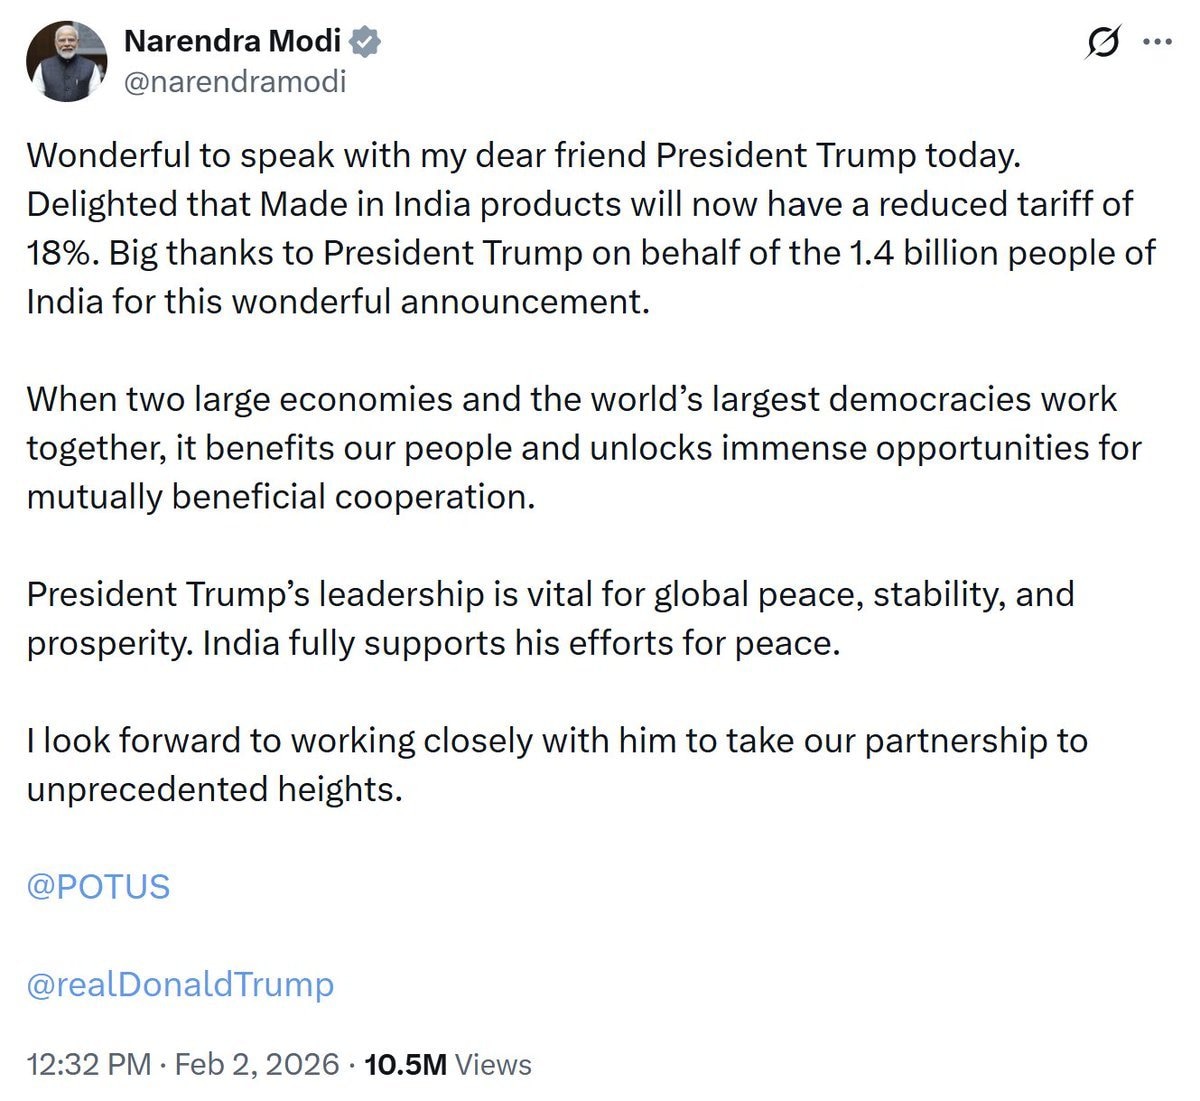This screenshot has width=1200, height=1101.
Task: Follow the @POTUS mention link
Action: click(98, 886)
